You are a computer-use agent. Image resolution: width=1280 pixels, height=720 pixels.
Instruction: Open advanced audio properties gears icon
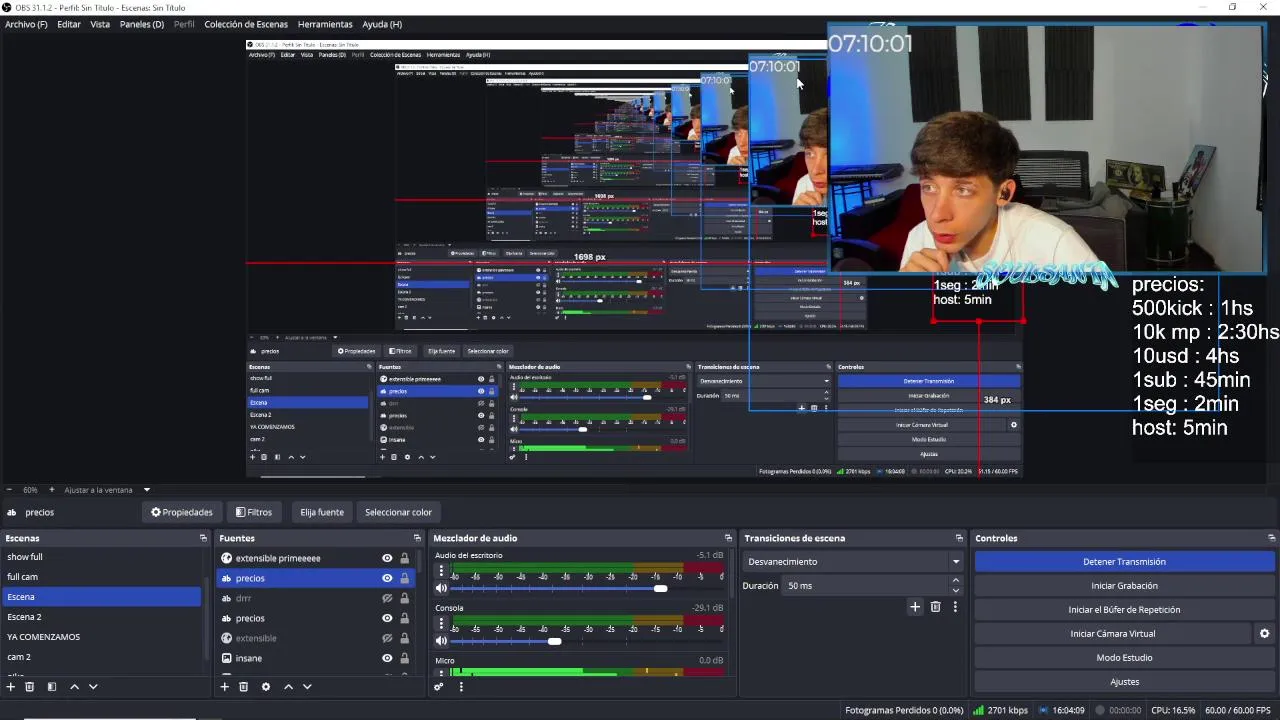point(438,687)
